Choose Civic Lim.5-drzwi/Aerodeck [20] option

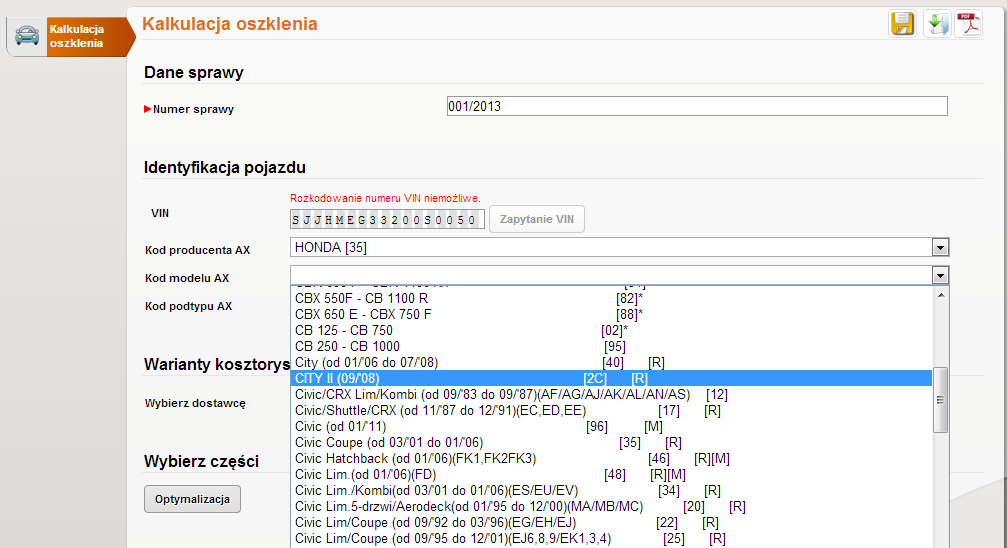(x=611, y=507)
